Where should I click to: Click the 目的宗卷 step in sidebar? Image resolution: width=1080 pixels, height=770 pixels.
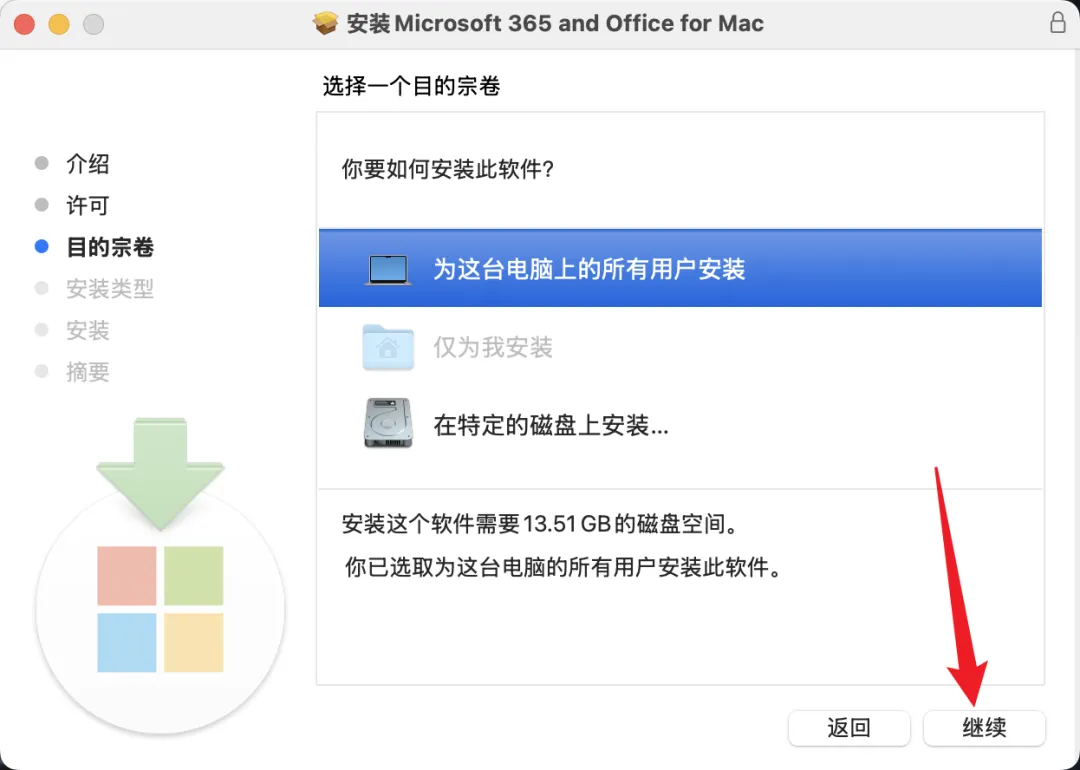pyautogui.click(x=110, y=247)
